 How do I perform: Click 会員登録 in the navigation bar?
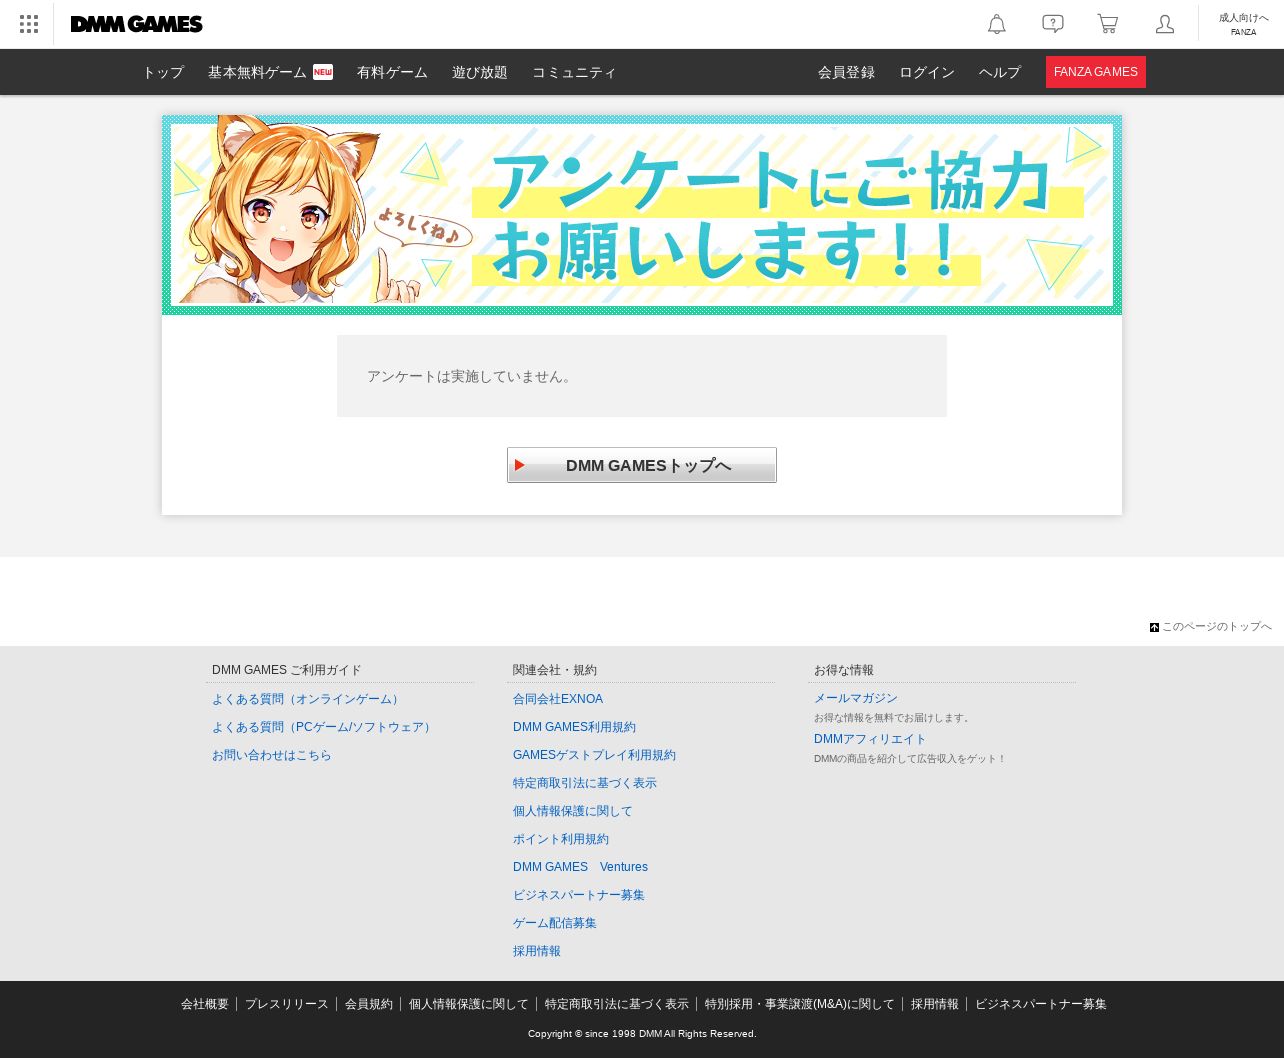(x=846, y=72)
